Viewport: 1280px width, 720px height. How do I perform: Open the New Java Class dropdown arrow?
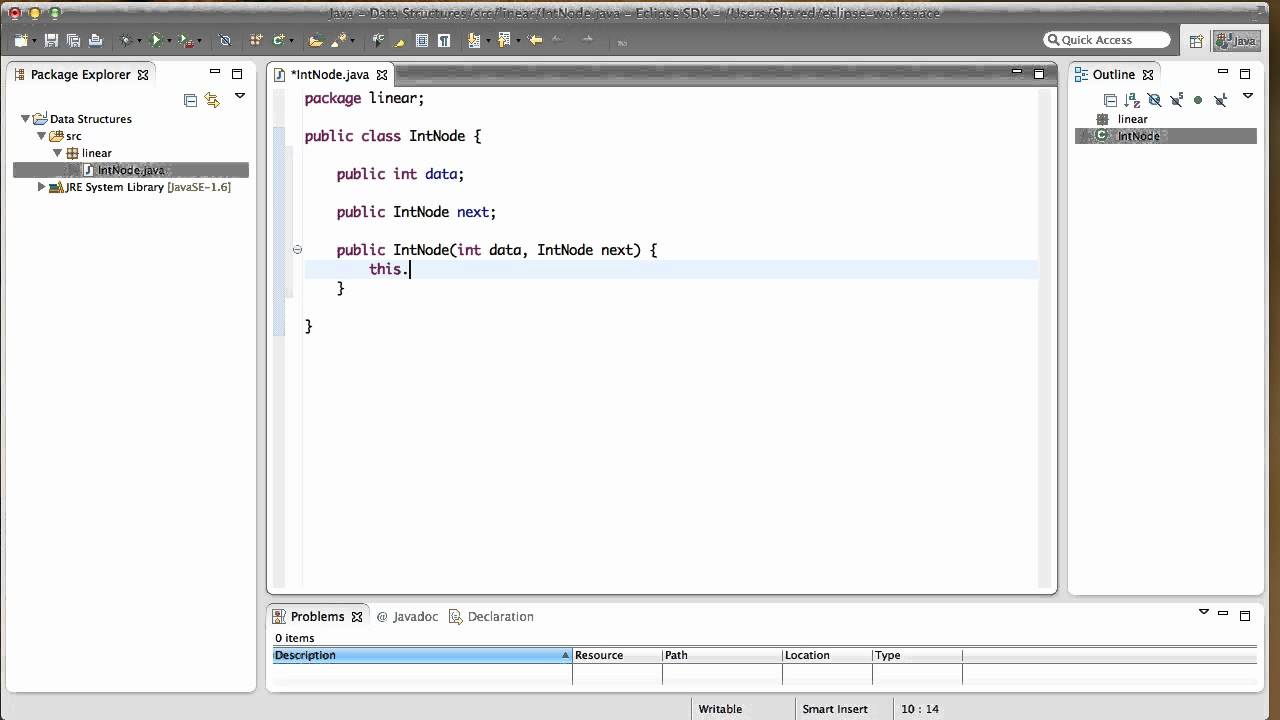[x=291, y=41]
